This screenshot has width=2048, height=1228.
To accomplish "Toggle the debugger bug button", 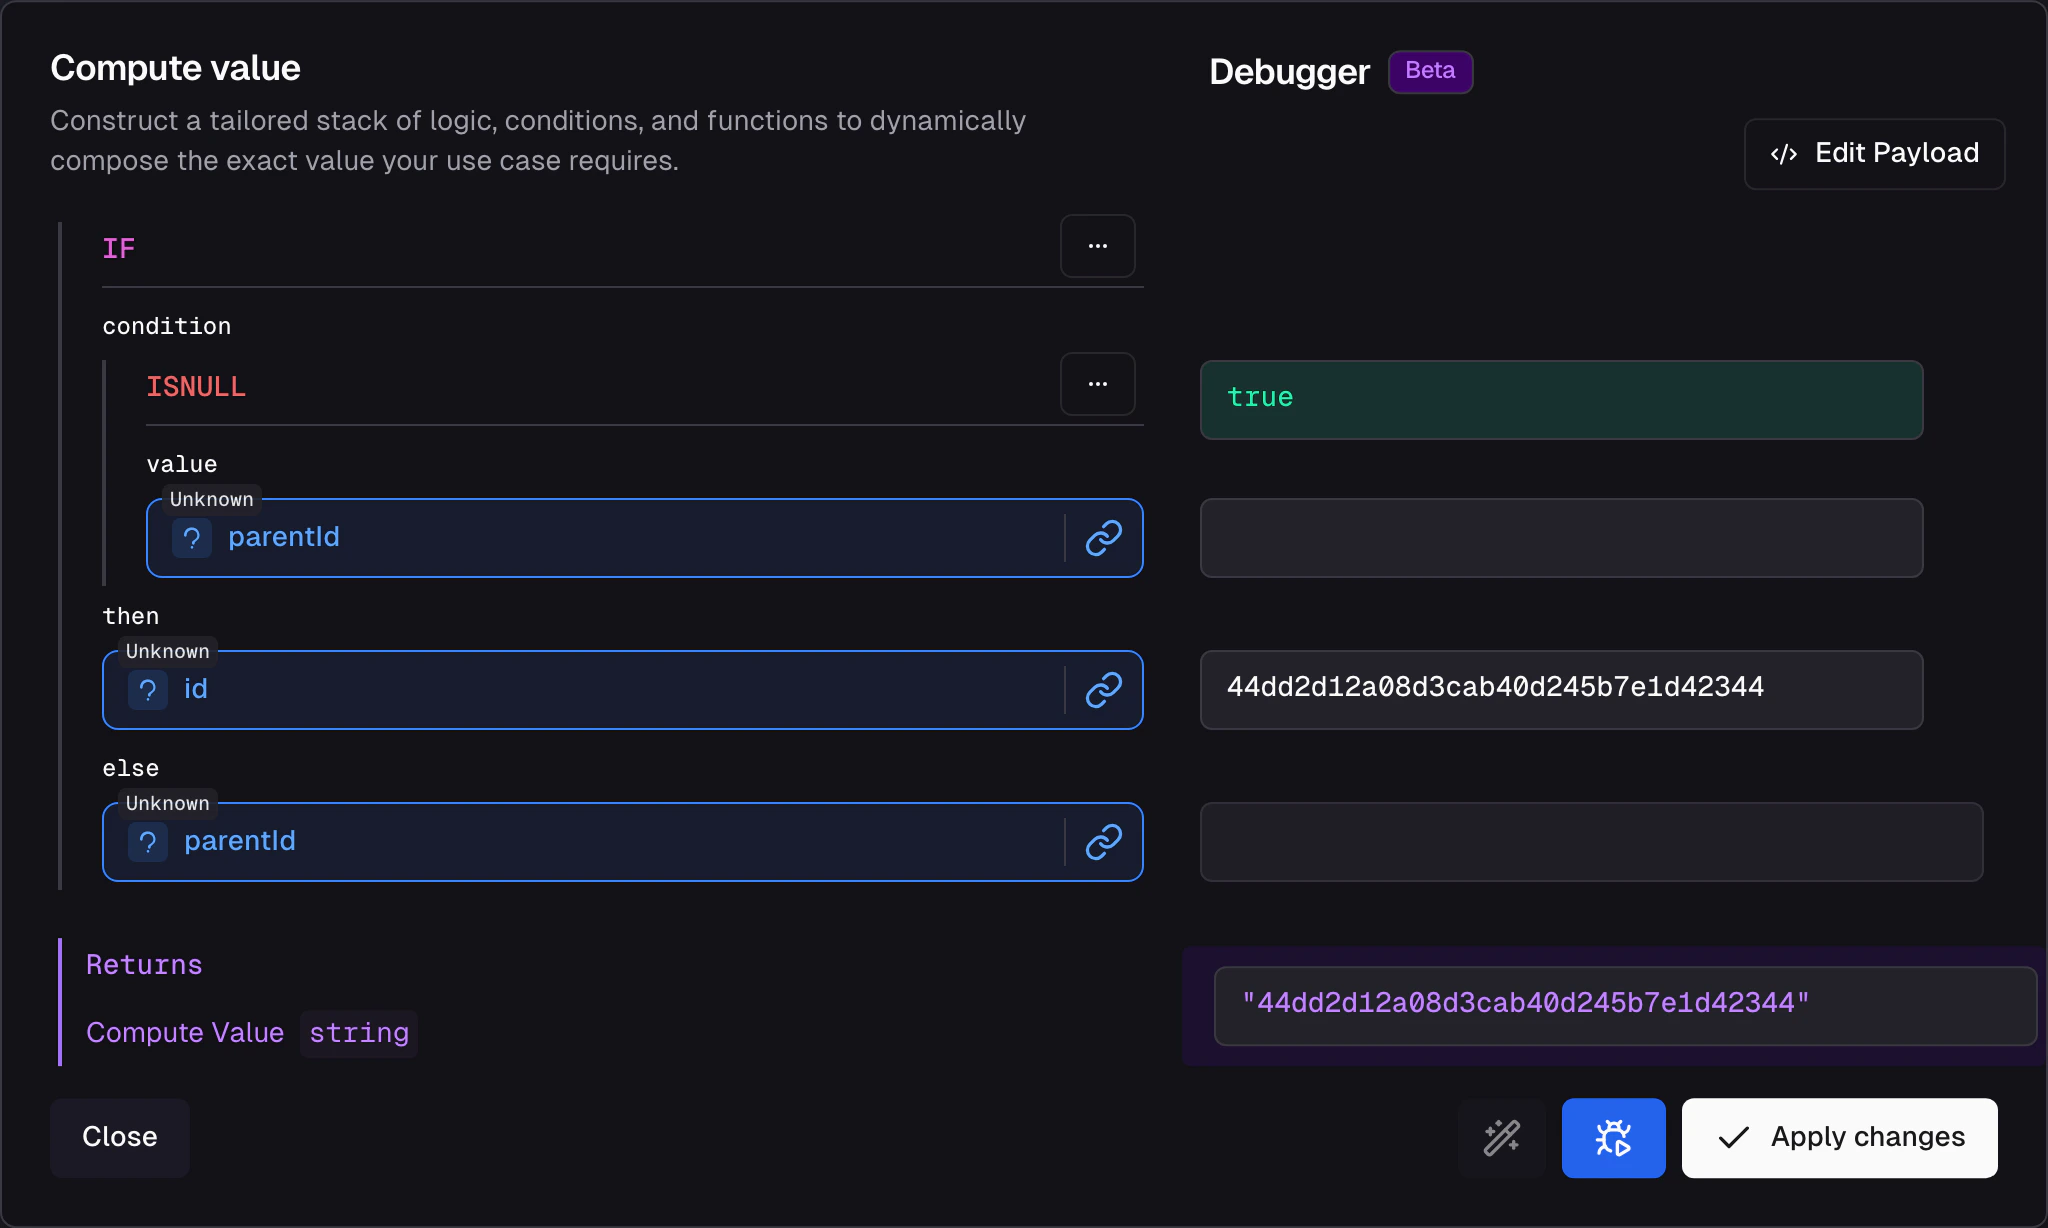I will pos(1613,1138).
